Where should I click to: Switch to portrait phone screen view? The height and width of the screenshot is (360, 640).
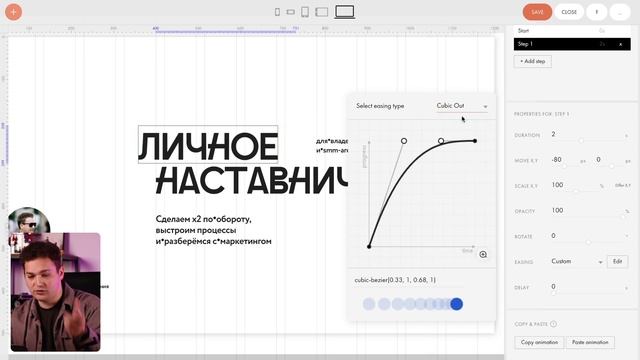tap(277, 12)
